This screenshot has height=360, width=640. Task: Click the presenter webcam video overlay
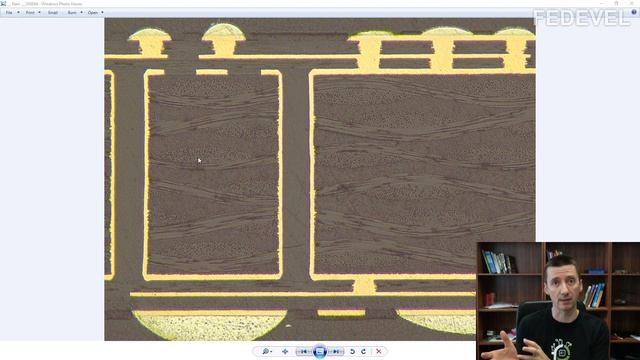[558, 301]
